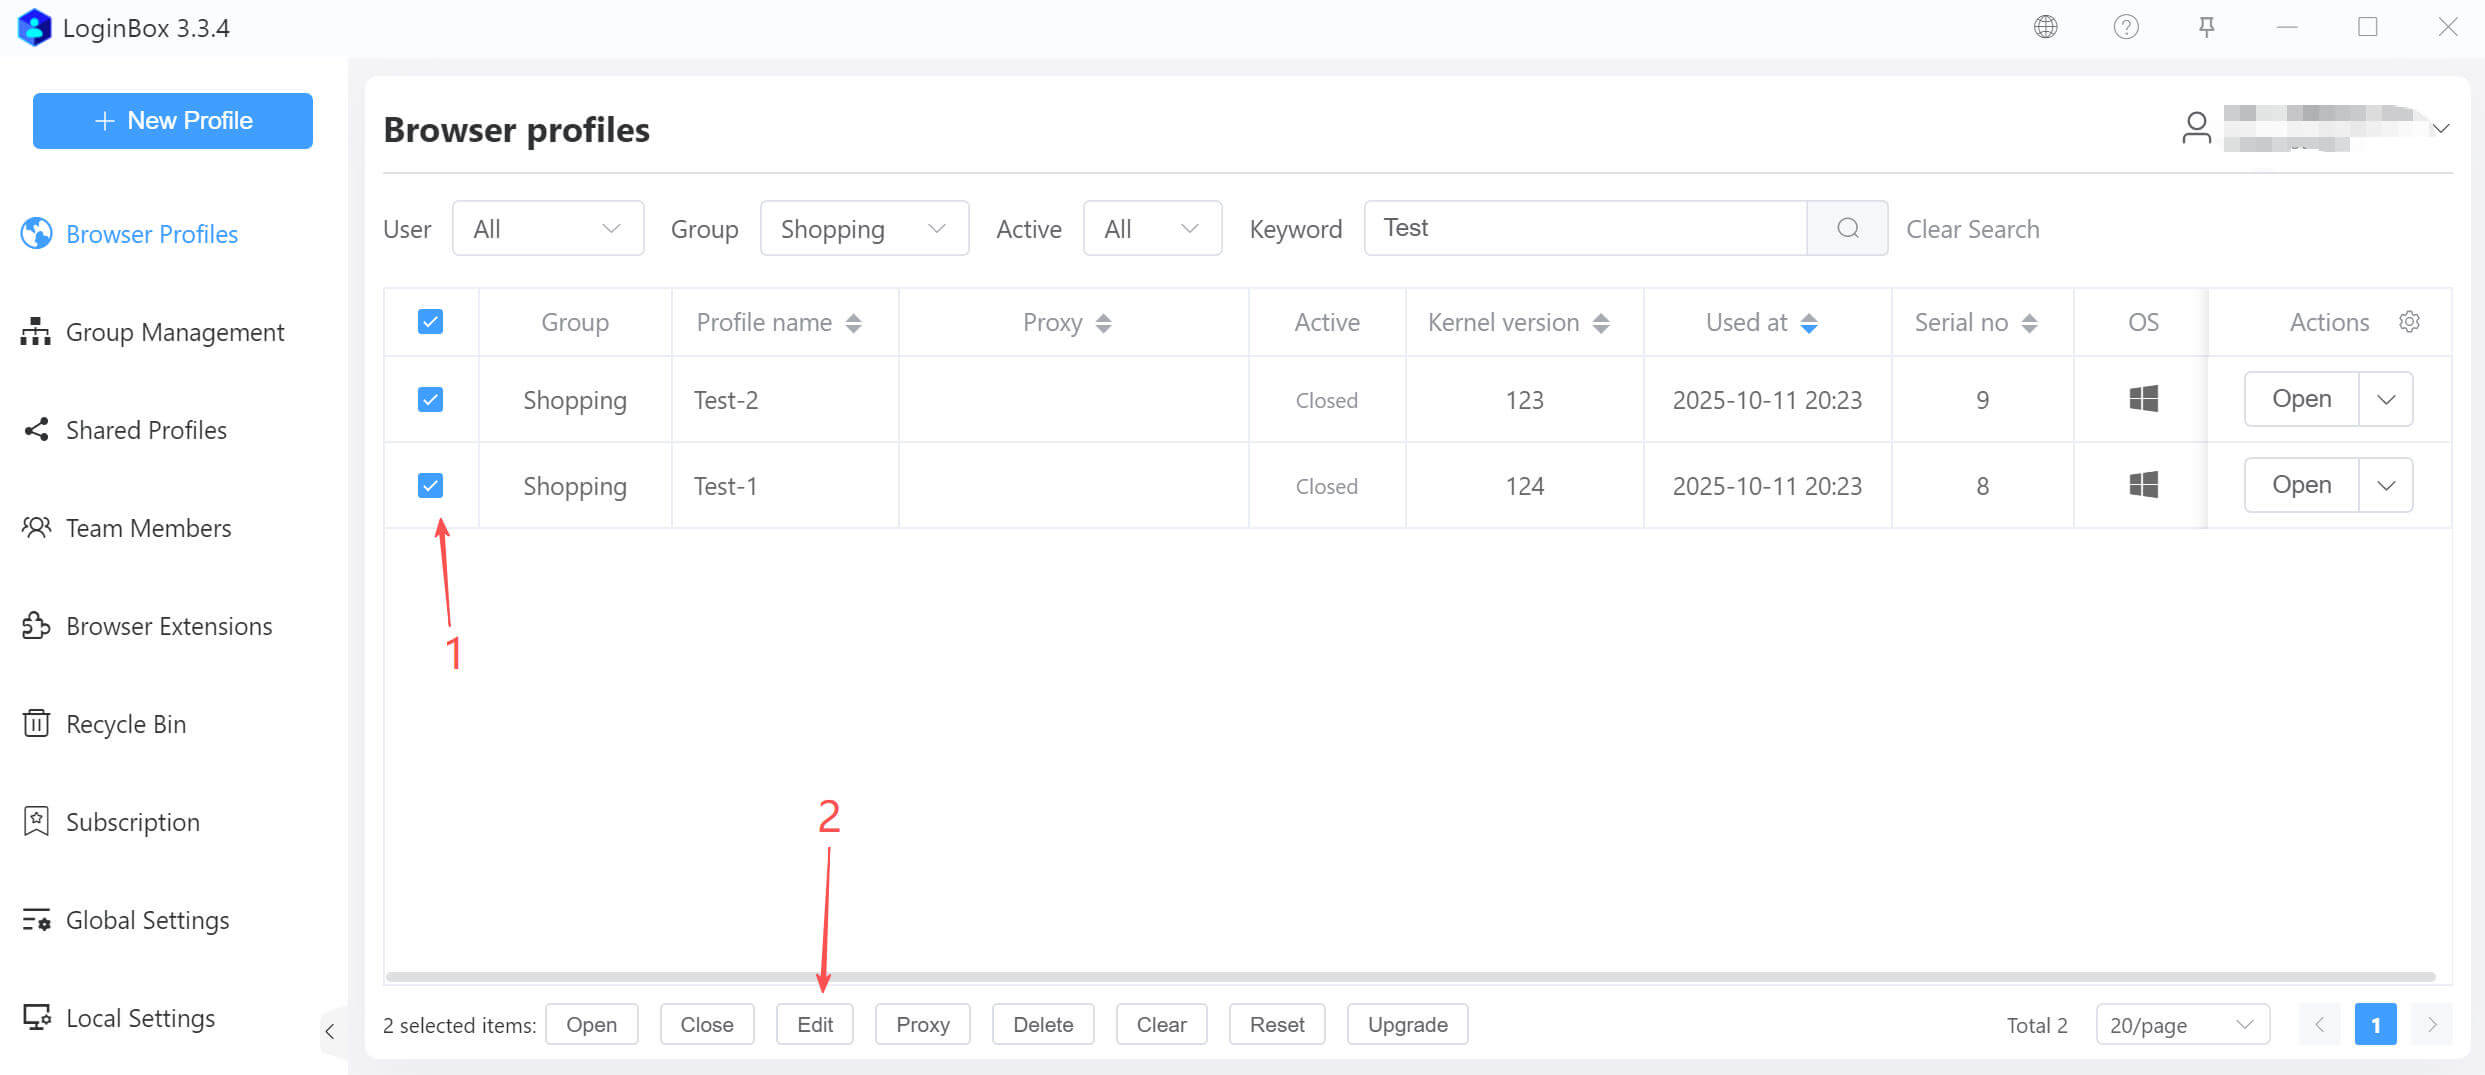Click the keyword search magnifier icon
This screenshot has width=2485, height=1075.
[x=1847, y=228]
